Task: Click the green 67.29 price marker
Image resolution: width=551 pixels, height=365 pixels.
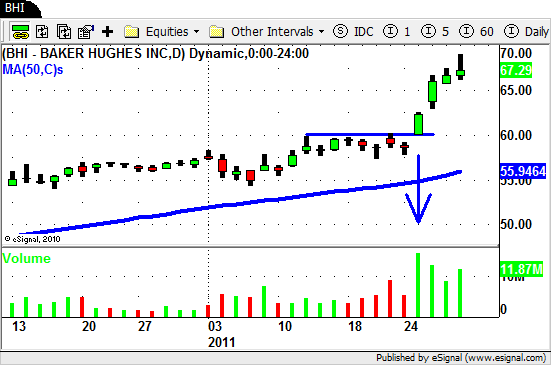Action: 516,70
